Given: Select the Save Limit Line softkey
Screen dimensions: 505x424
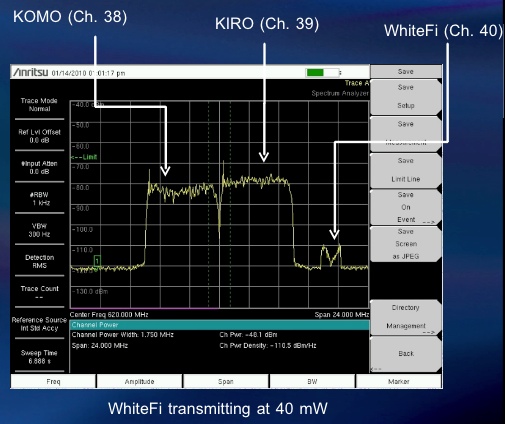Looking at the screenshot, I should click(406, 170).
